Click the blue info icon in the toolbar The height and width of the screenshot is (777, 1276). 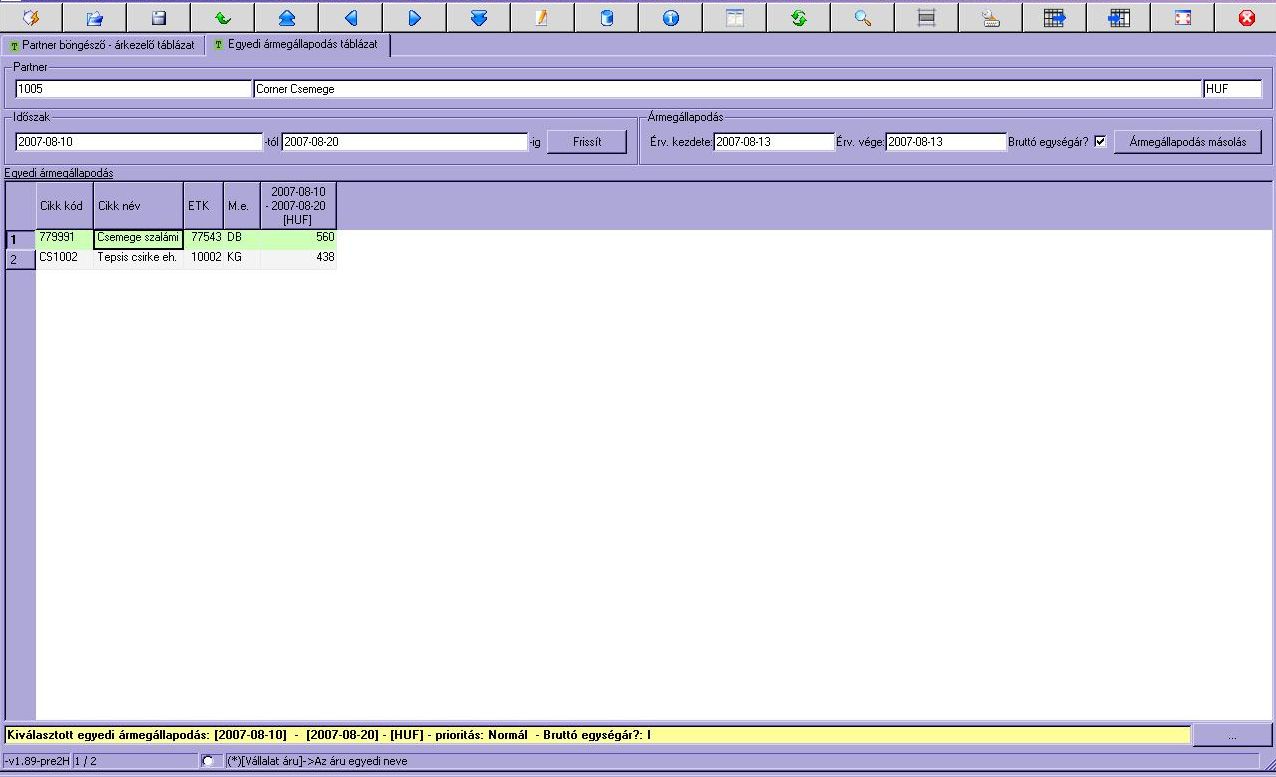(671, 18)
